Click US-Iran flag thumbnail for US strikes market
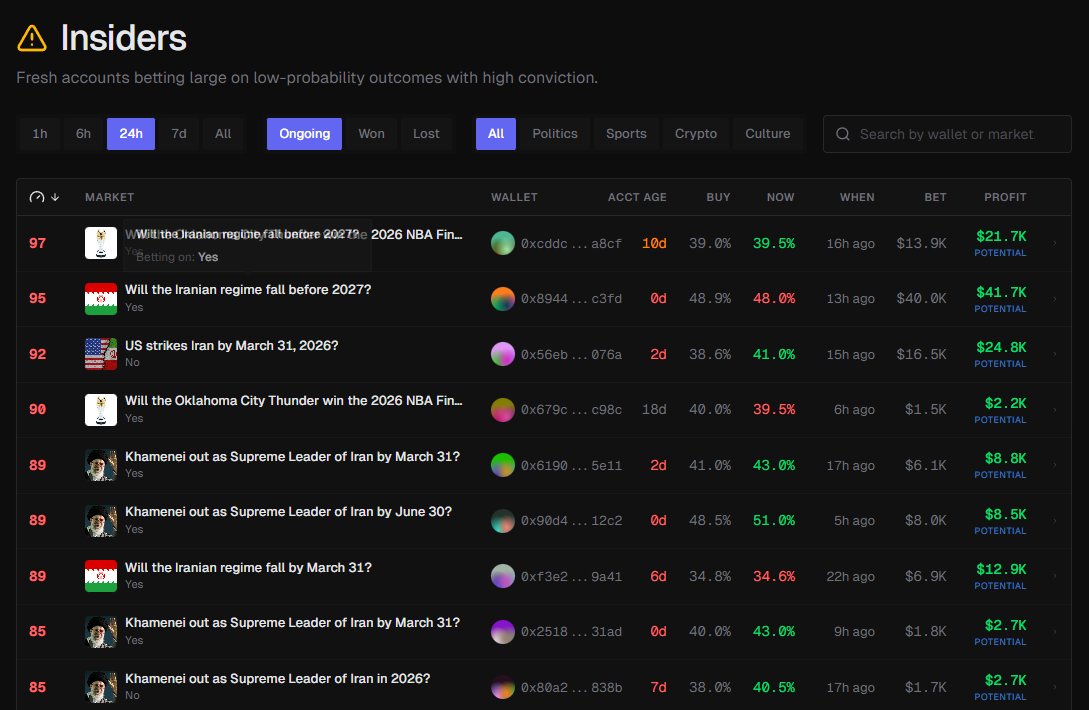Viewport: 1089px width, 710px height. coord(101,354)
